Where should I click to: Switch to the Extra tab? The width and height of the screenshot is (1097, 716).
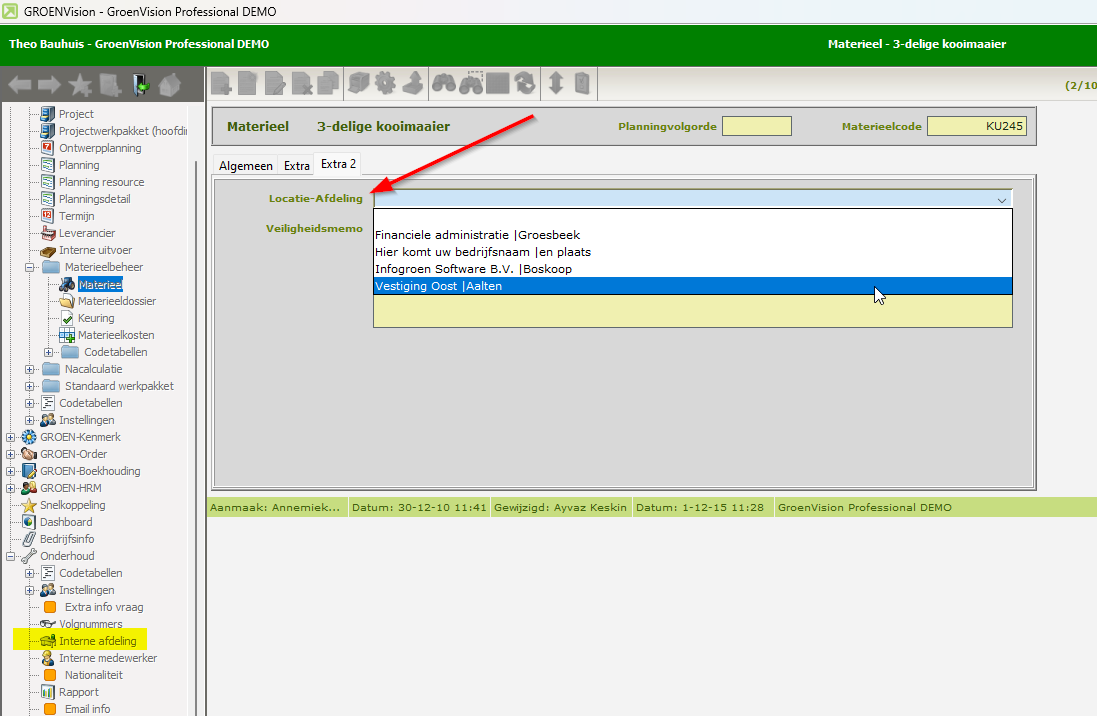tap(296, 165)
